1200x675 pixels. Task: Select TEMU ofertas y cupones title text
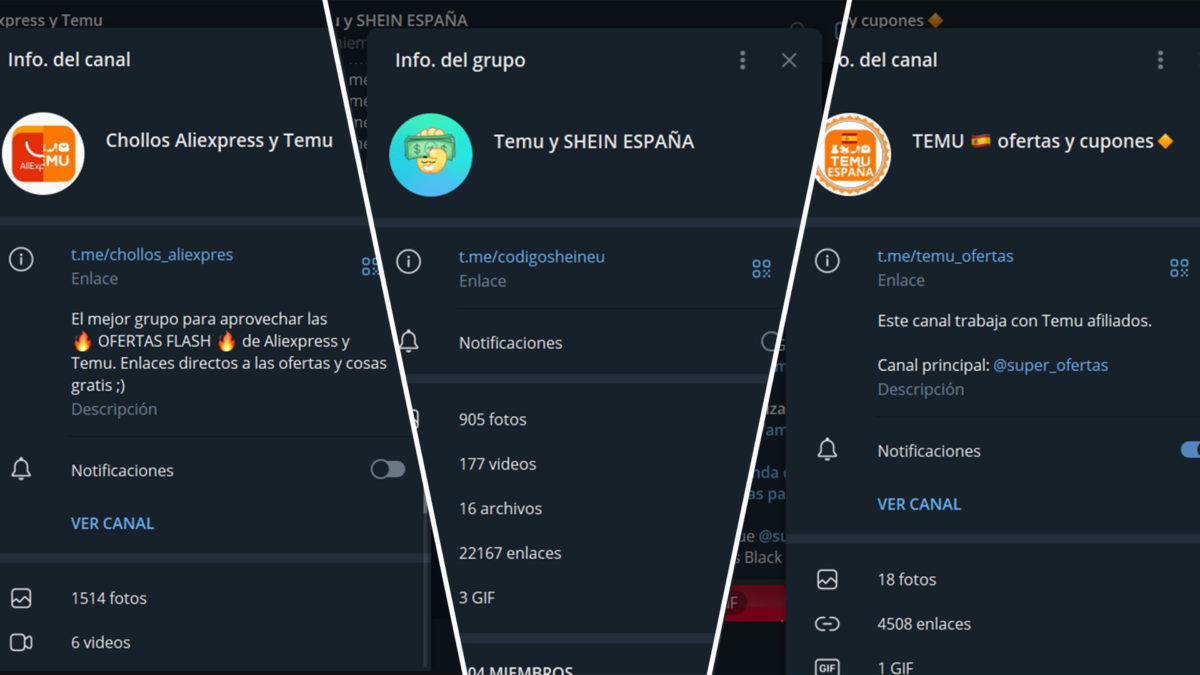point(1042,141)
